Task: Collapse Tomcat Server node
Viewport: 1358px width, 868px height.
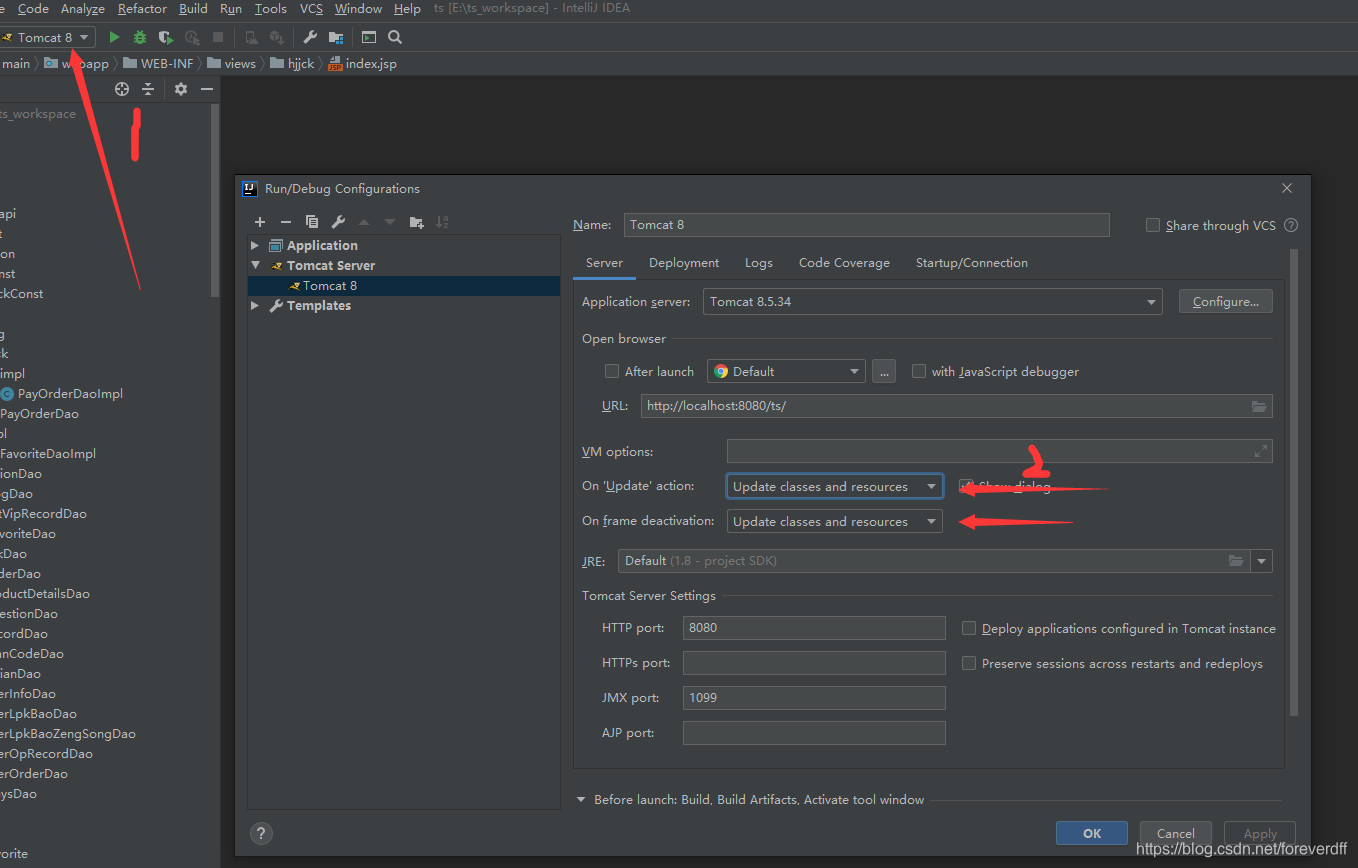Action: coord(255,265)
